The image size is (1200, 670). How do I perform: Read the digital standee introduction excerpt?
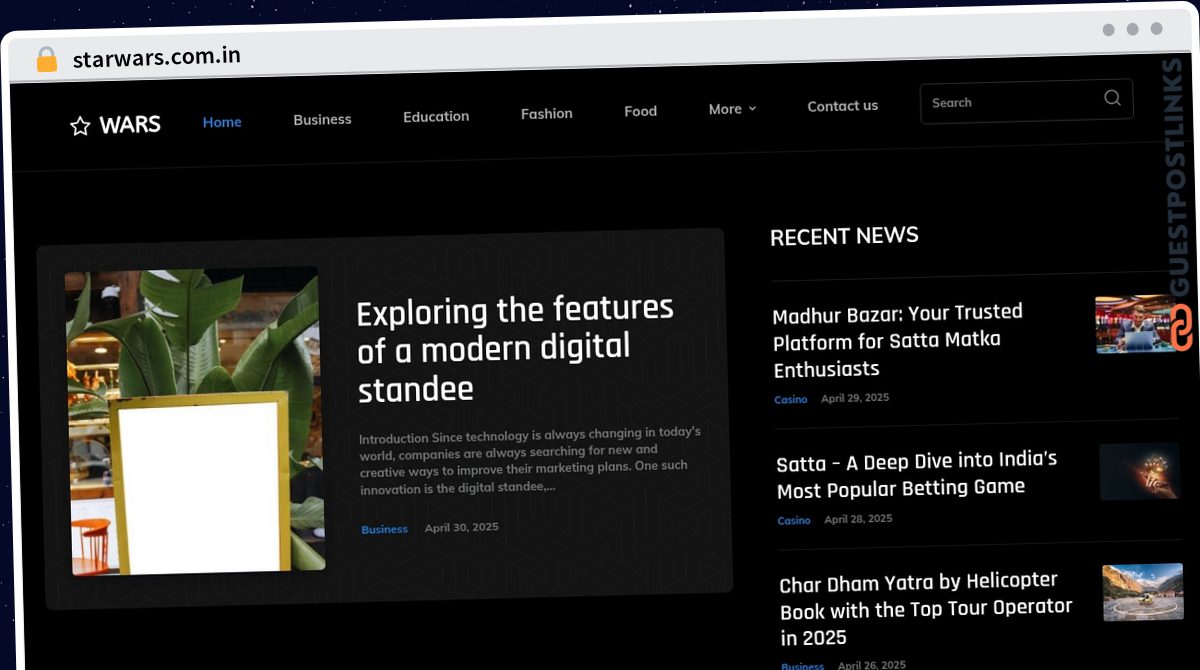[x=531, y=460]
